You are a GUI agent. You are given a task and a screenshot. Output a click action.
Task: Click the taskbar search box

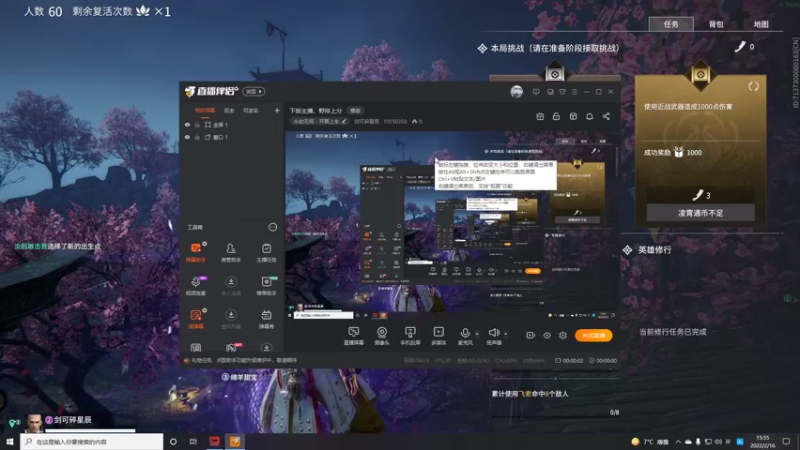pos(92,441)
